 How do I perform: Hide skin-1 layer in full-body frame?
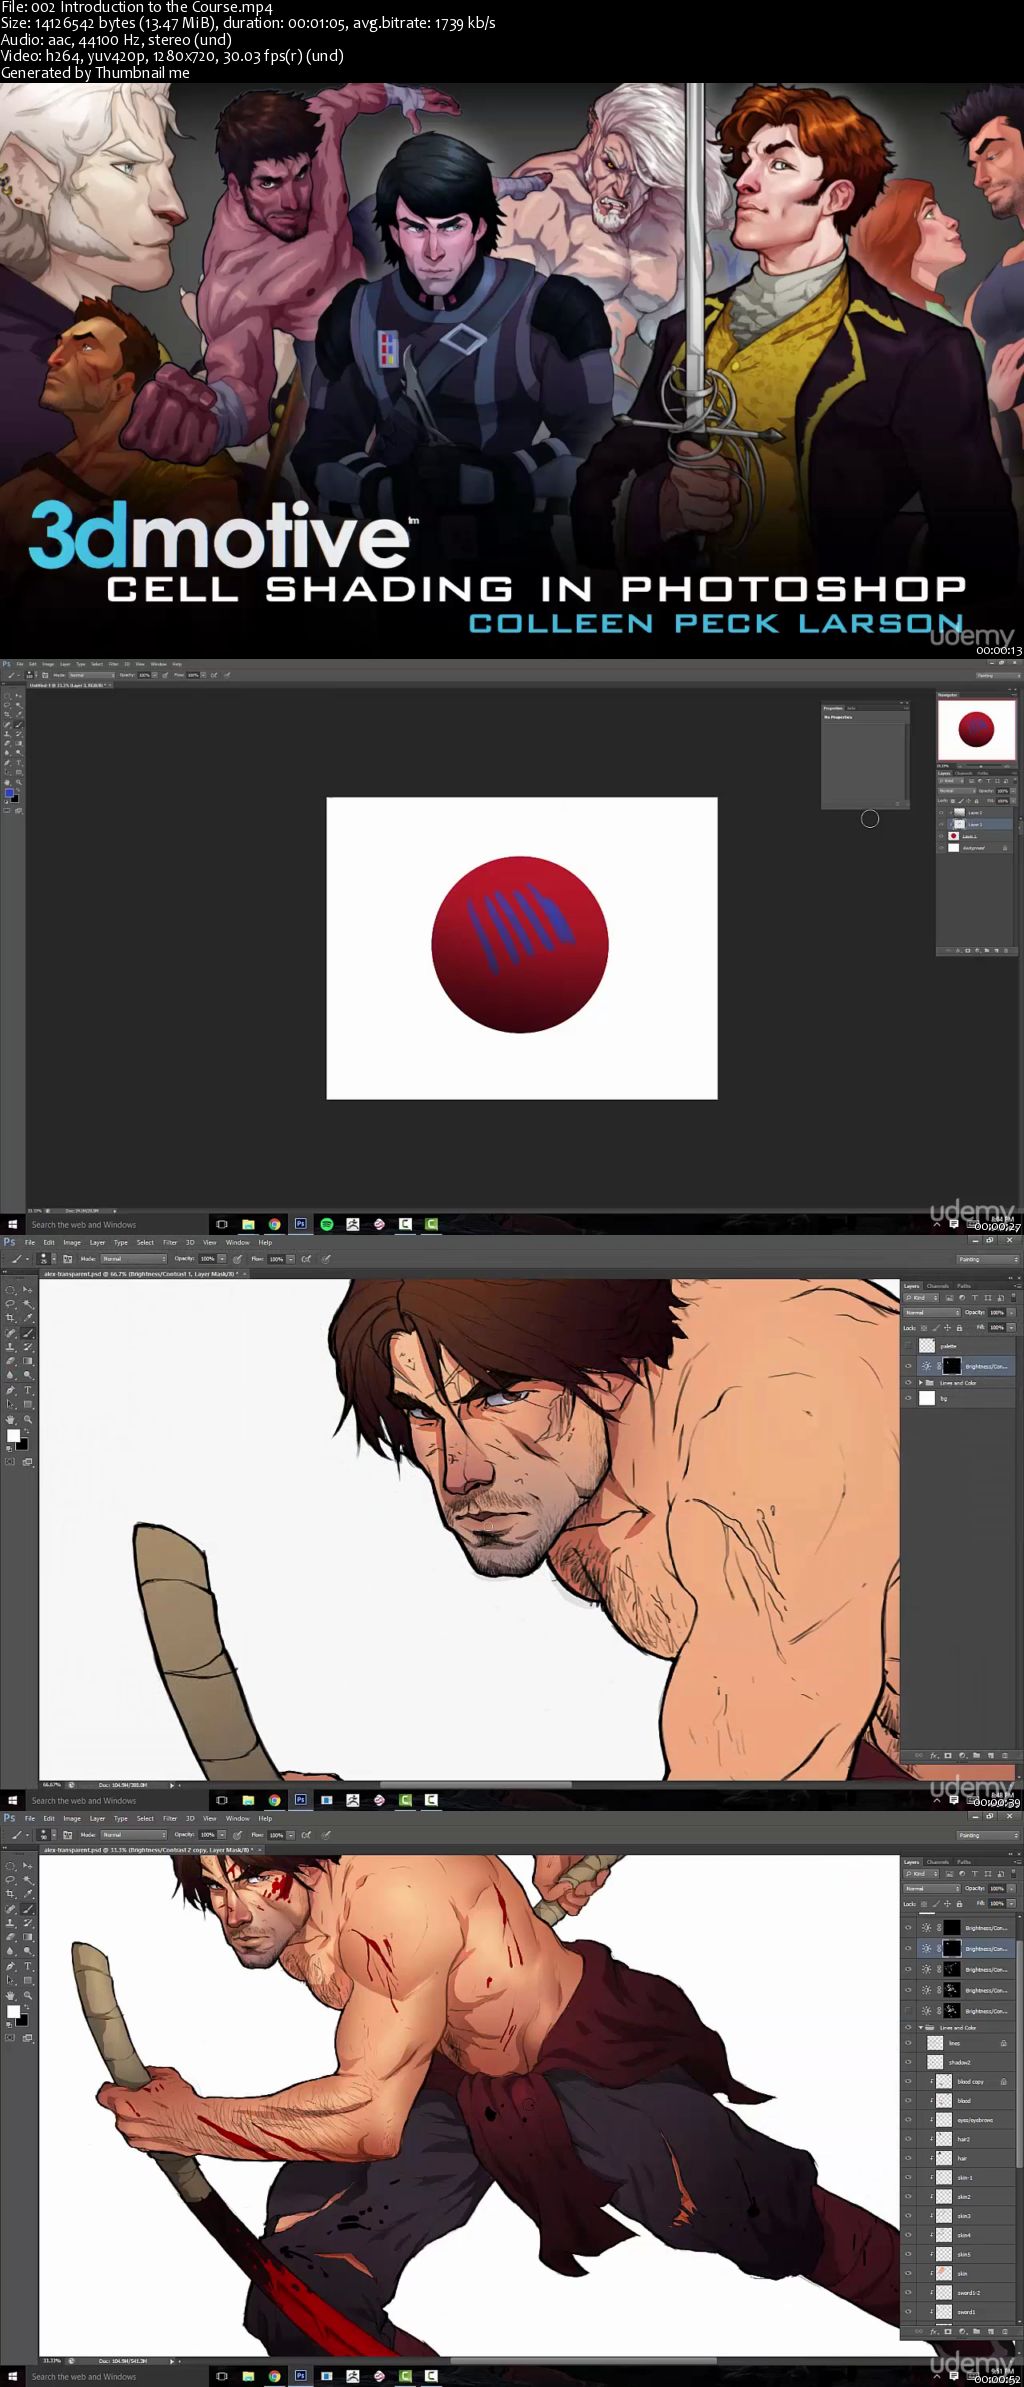[908, 2177]
